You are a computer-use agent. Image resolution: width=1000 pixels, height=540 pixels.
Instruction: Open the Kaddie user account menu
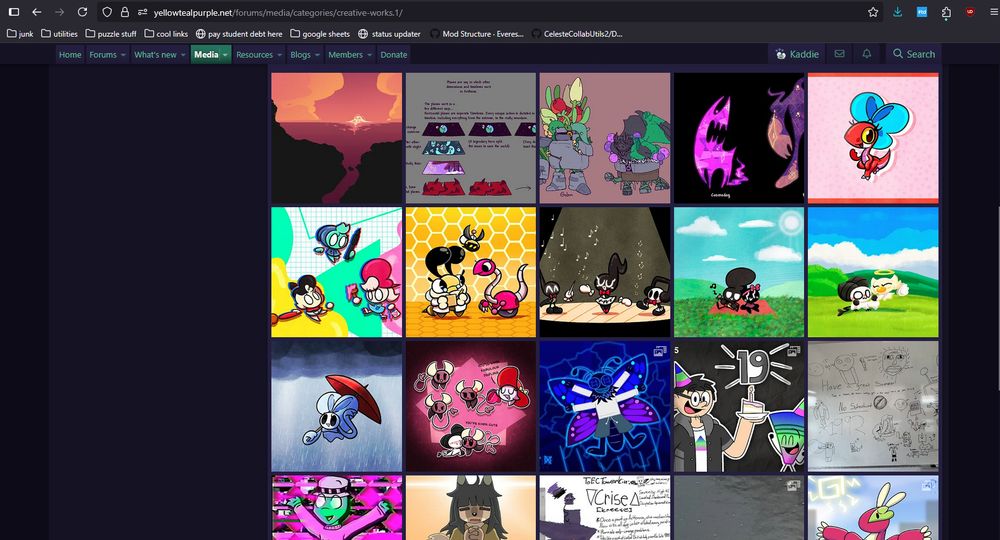coord(797,54)
